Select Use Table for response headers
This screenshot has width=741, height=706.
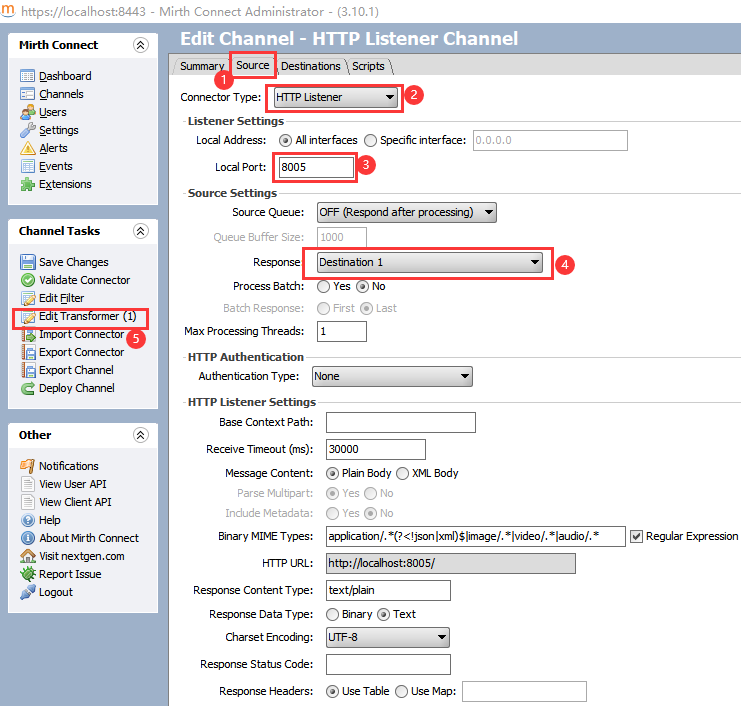tap(332, 691)
